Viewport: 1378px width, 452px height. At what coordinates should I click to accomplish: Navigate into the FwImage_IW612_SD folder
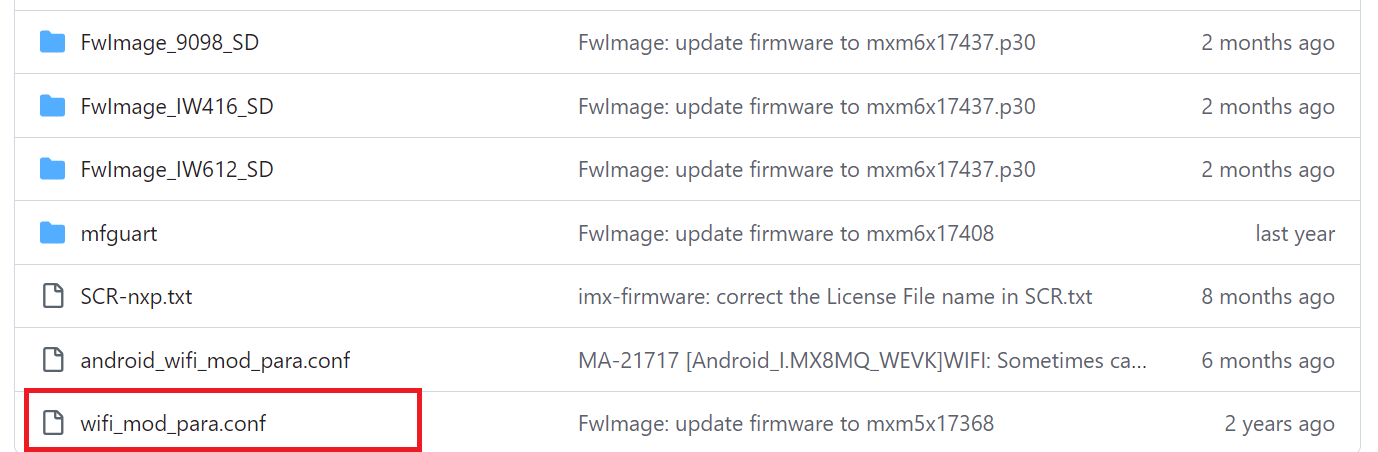(176, 170)
